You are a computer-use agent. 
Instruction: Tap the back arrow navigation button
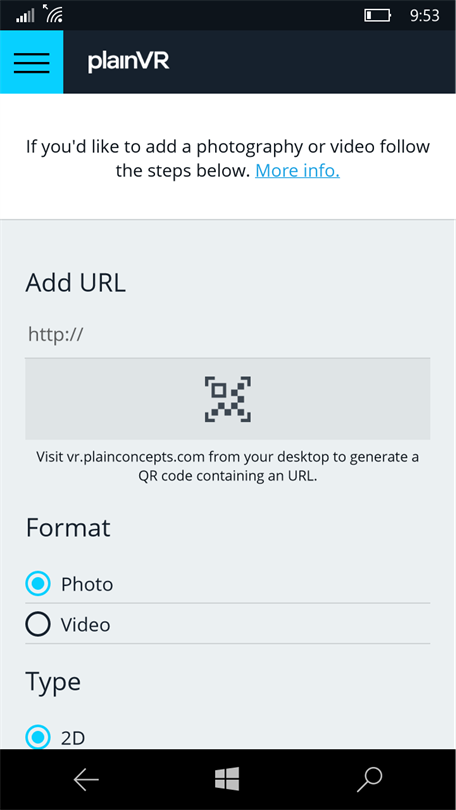86,780
